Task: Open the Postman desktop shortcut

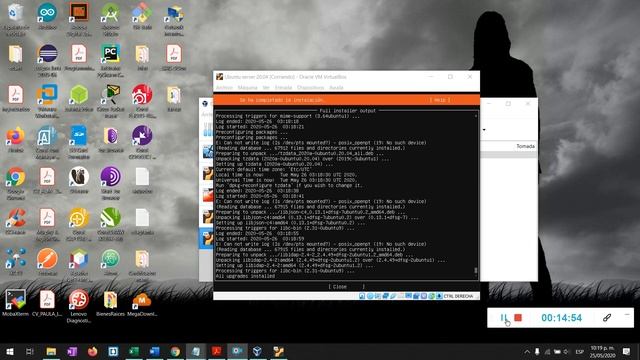Action: pyautogui.click(x=47, y=262)
